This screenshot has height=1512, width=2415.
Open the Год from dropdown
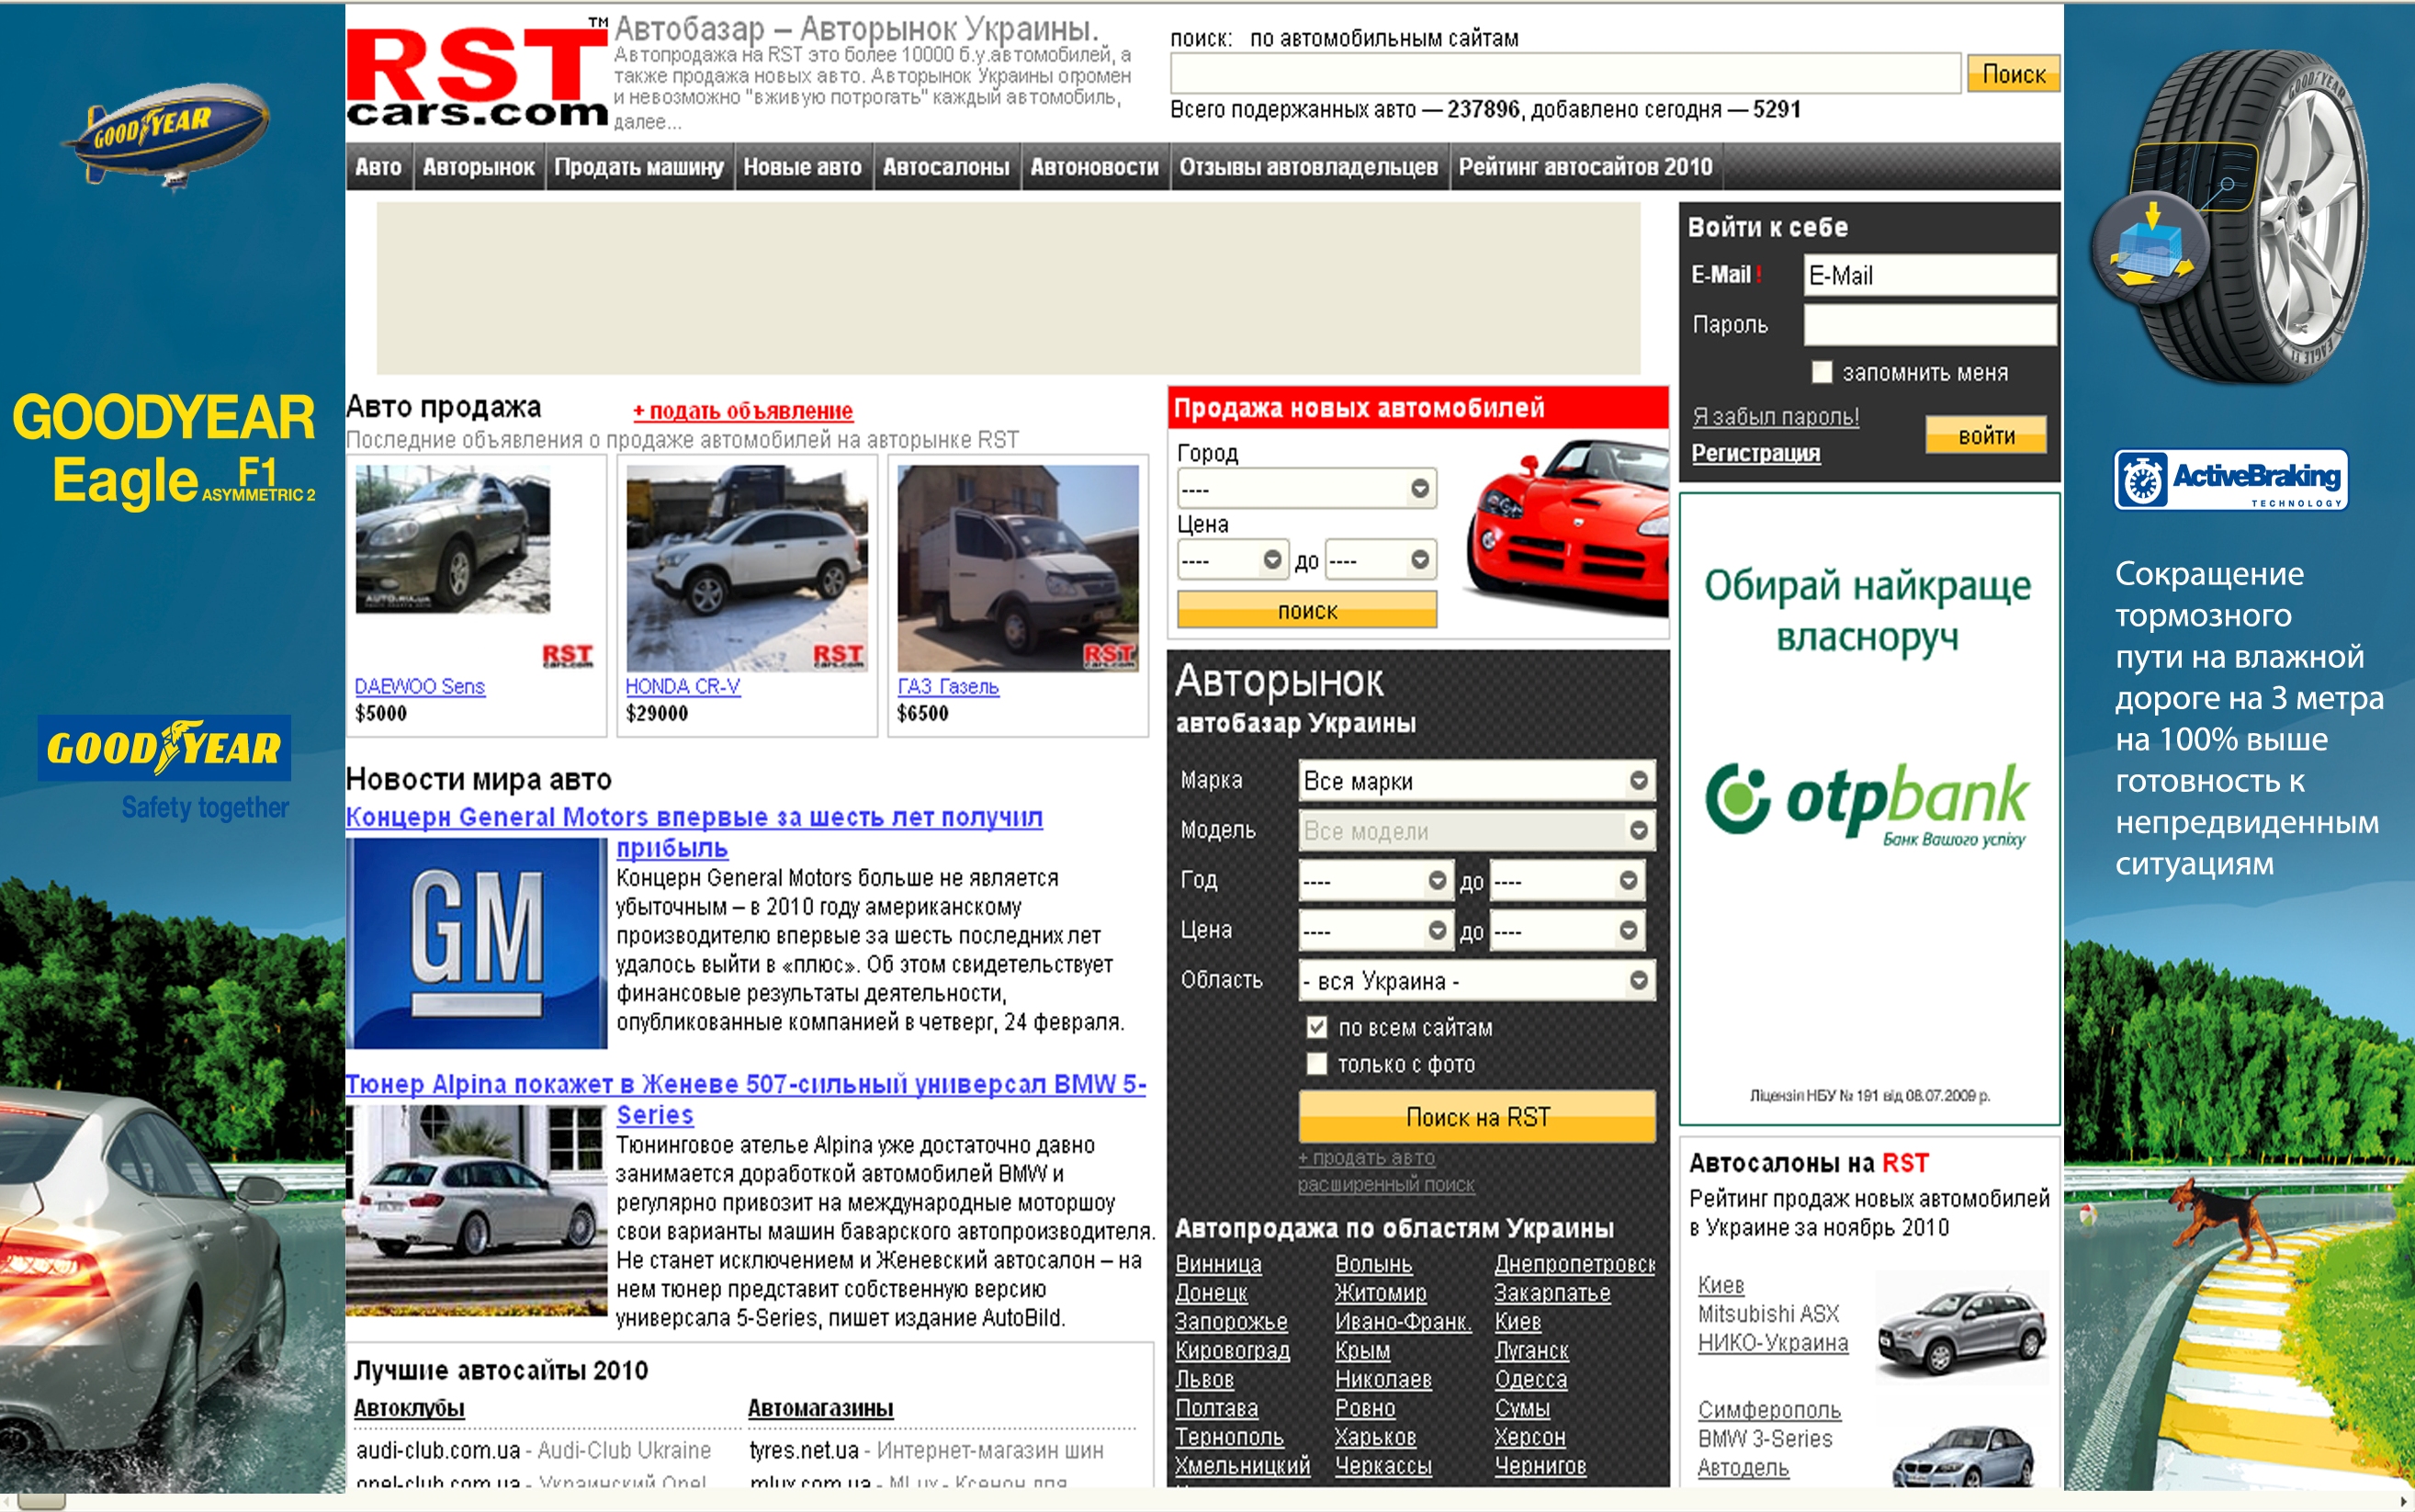[1375, 880]
